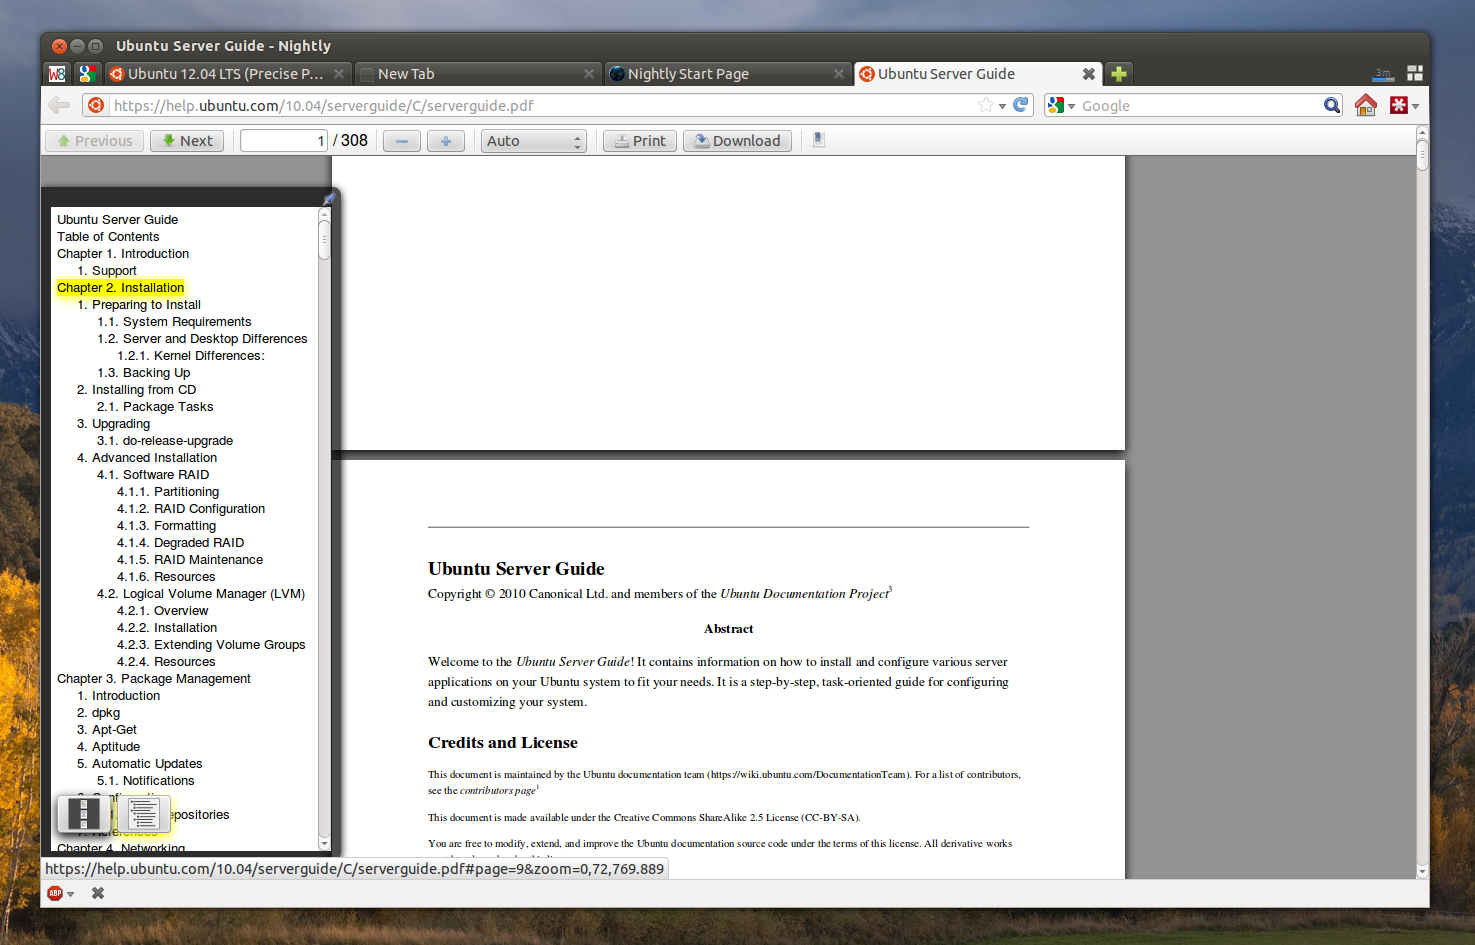
Task: Open a new tab with green plus
Action: [1119, 73]
